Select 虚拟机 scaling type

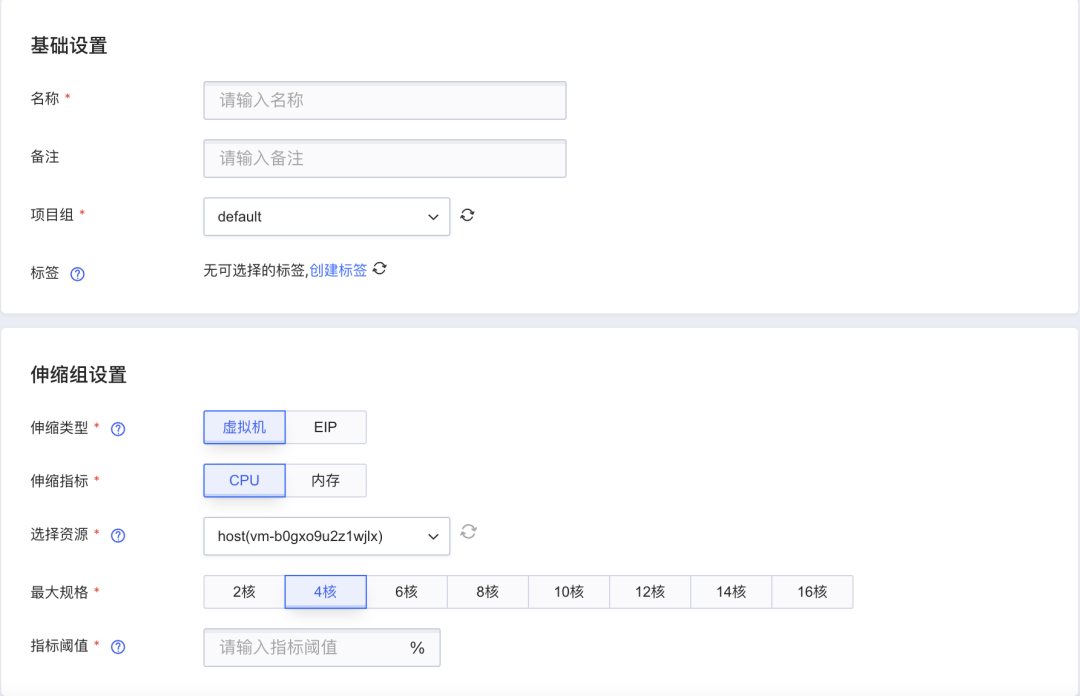tap(245, 427)
